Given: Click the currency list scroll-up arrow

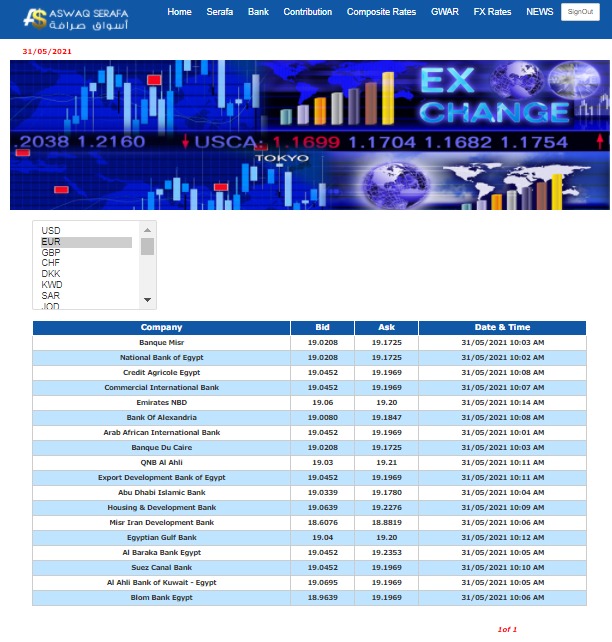Looking at the screenshot, I should [147, 230].
